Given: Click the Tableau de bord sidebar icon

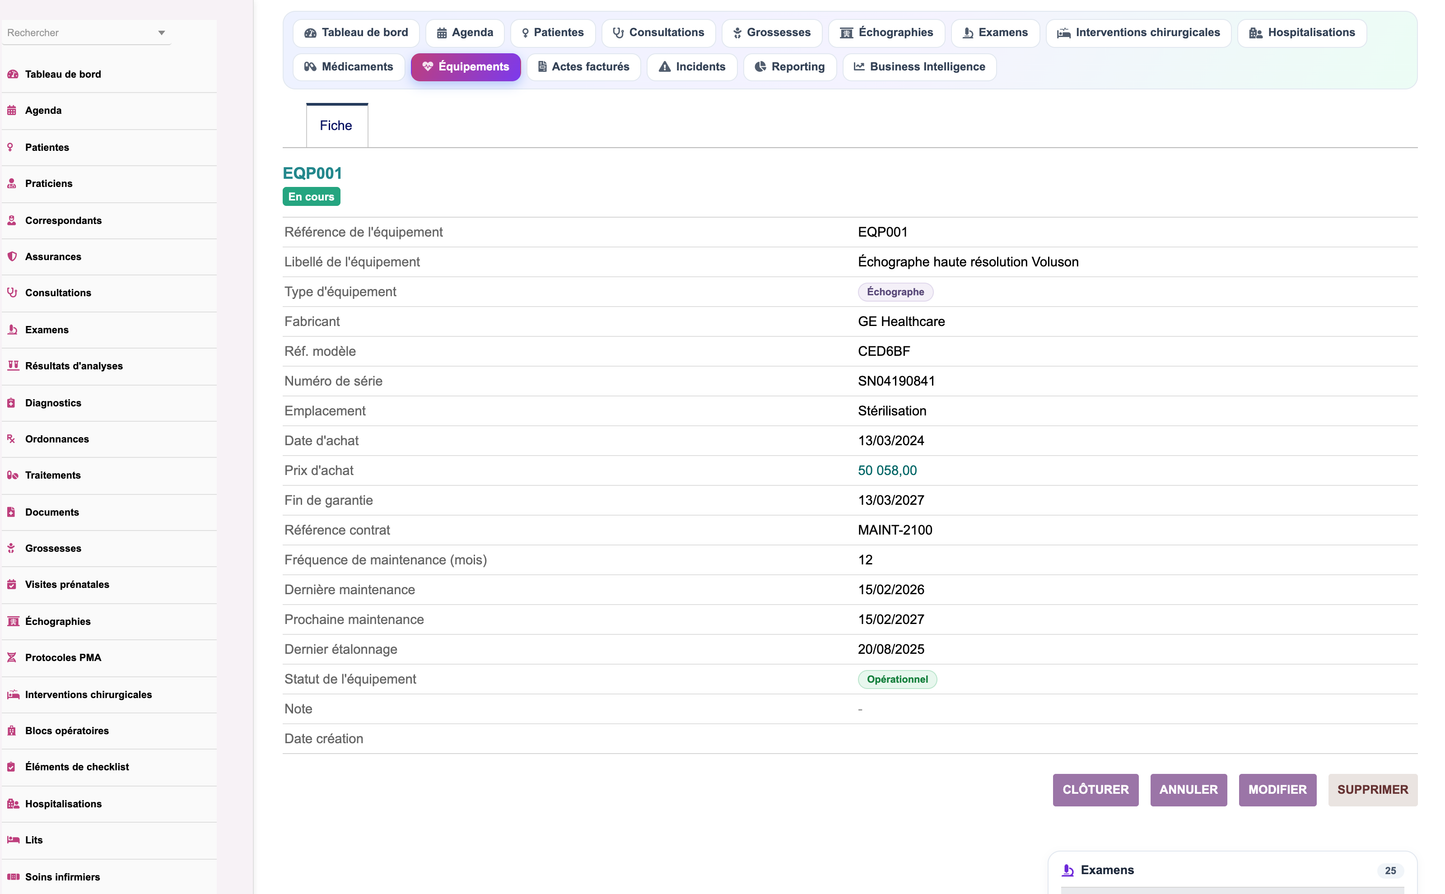Looking at the screenshot, I should 12,74.
